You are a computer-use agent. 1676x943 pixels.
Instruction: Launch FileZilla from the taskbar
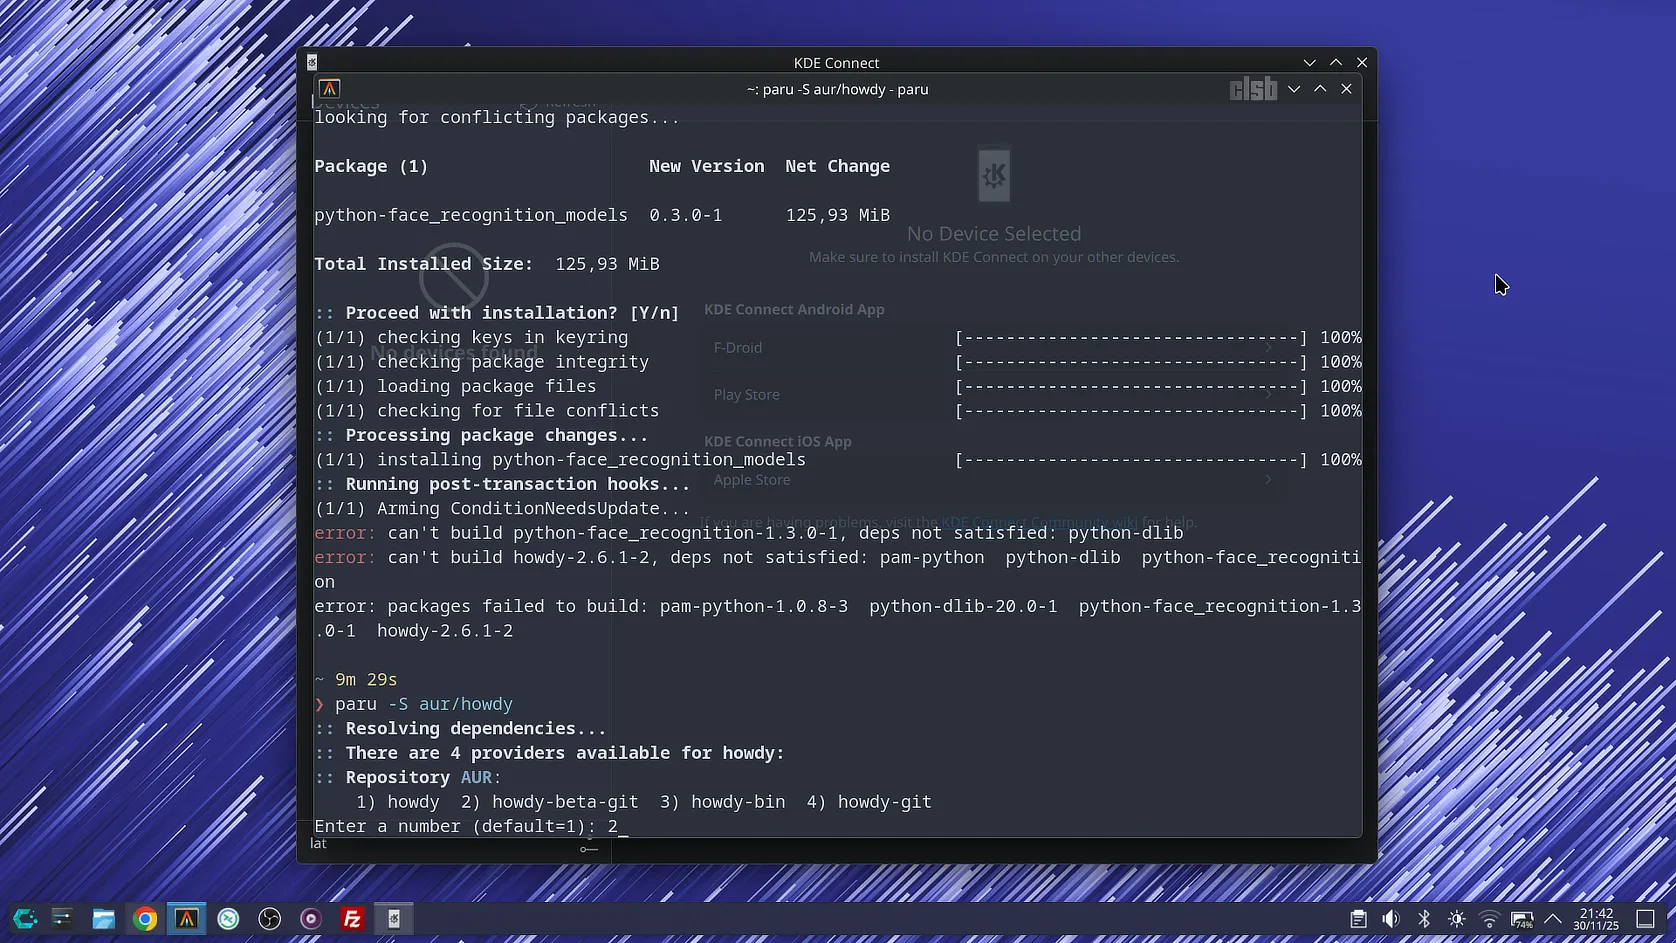click(x=352, y=919)
